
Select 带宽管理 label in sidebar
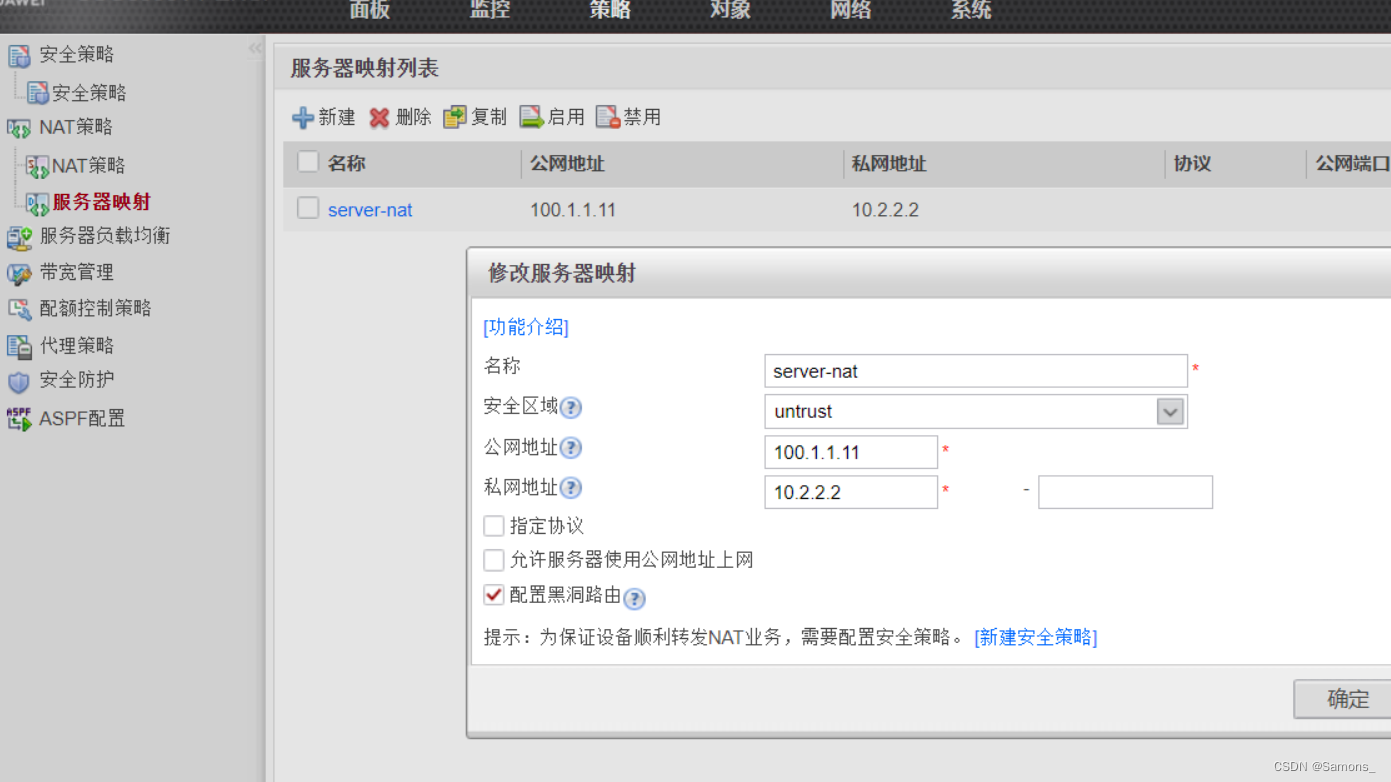point(77,272)
